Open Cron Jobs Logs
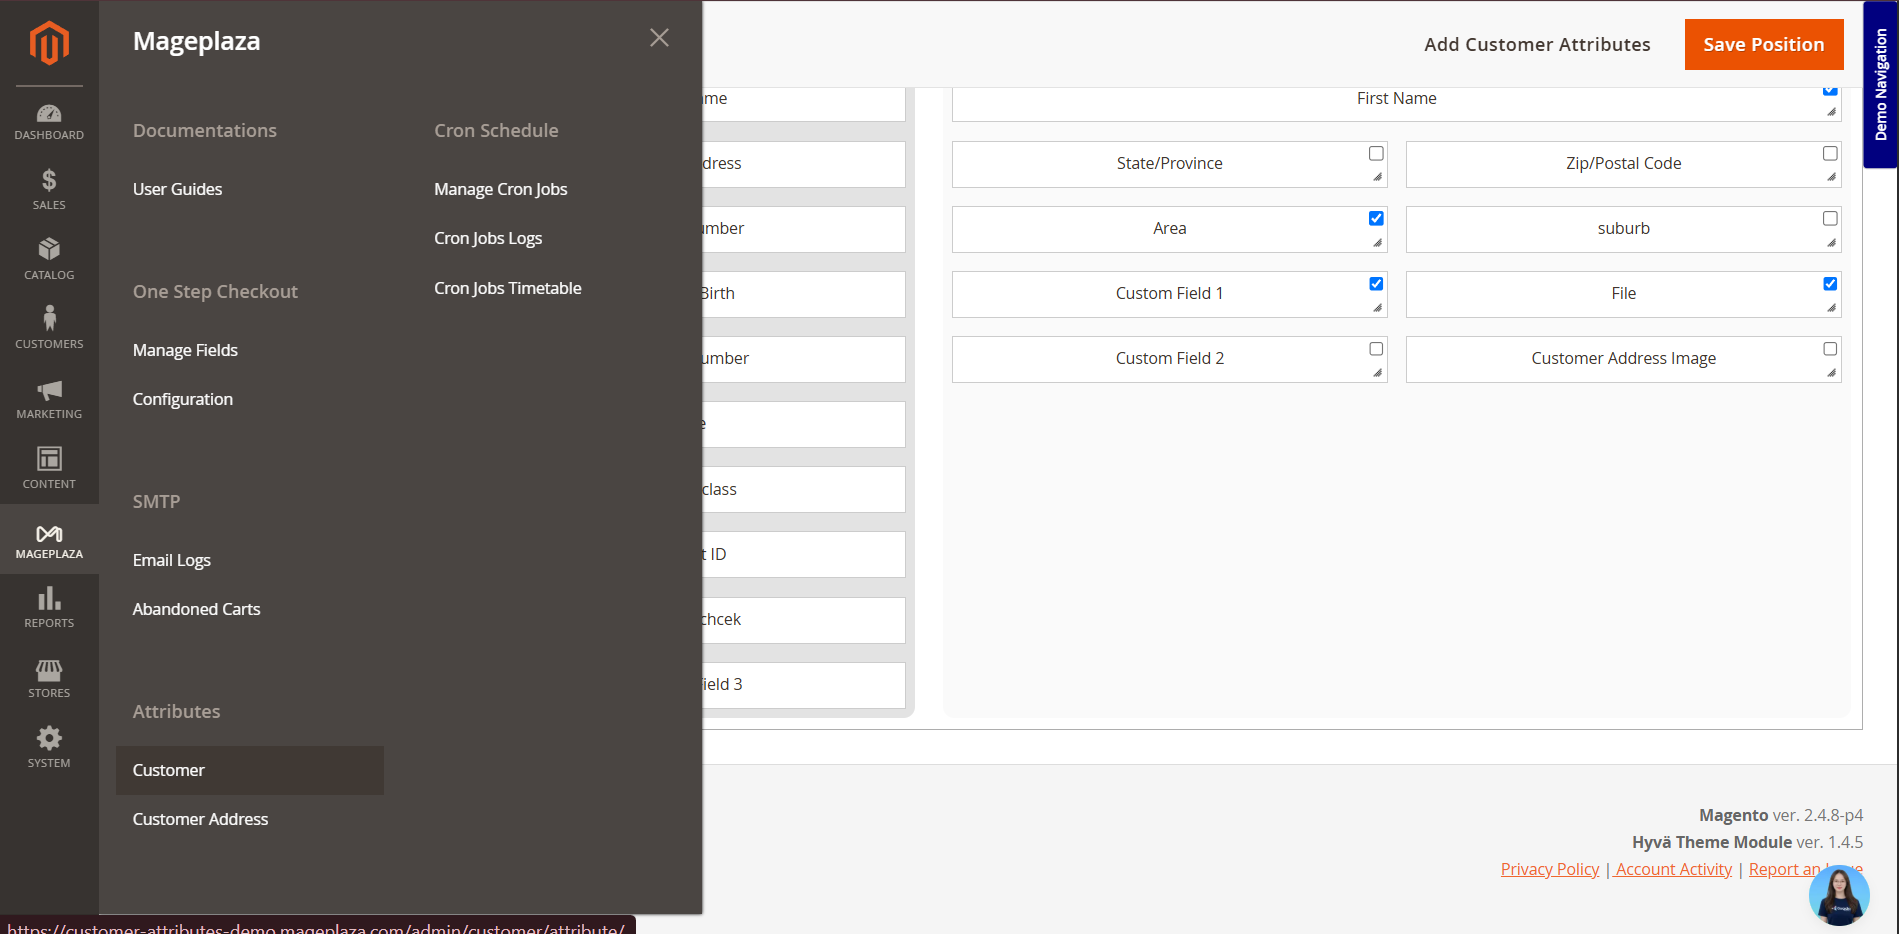This screenshot has width=1899, height=934. point(488,238)
